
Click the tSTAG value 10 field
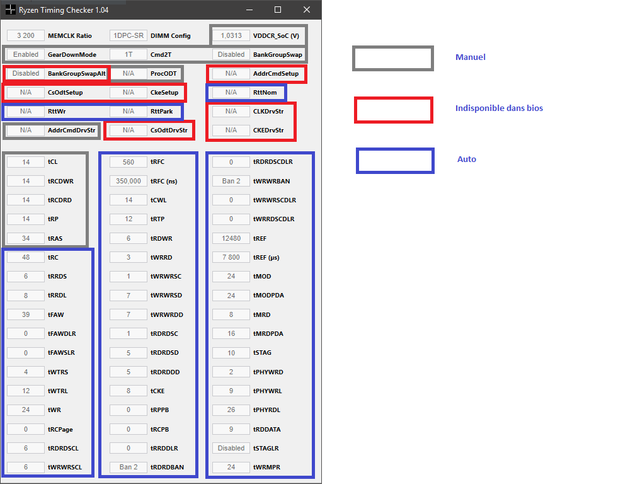[231, 353]
